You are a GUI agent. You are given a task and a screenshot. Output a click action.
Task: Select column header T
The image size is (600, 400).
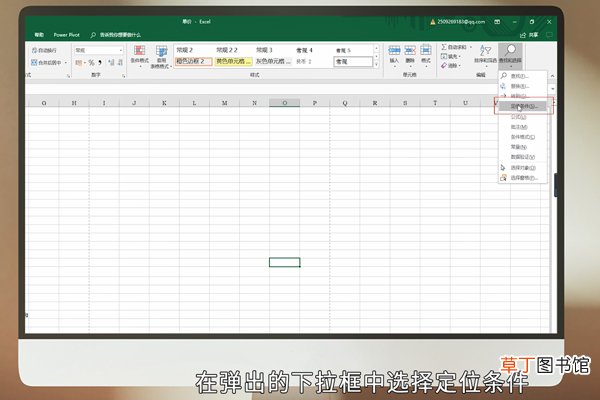pos(435,103)
